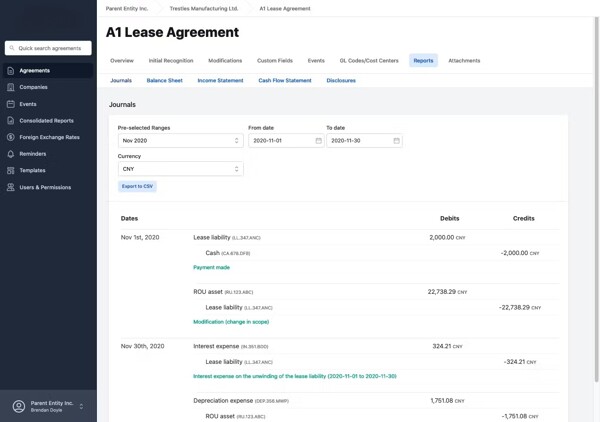
Task: Click the Users & Permissions people icon
Action: coord(11,187)
